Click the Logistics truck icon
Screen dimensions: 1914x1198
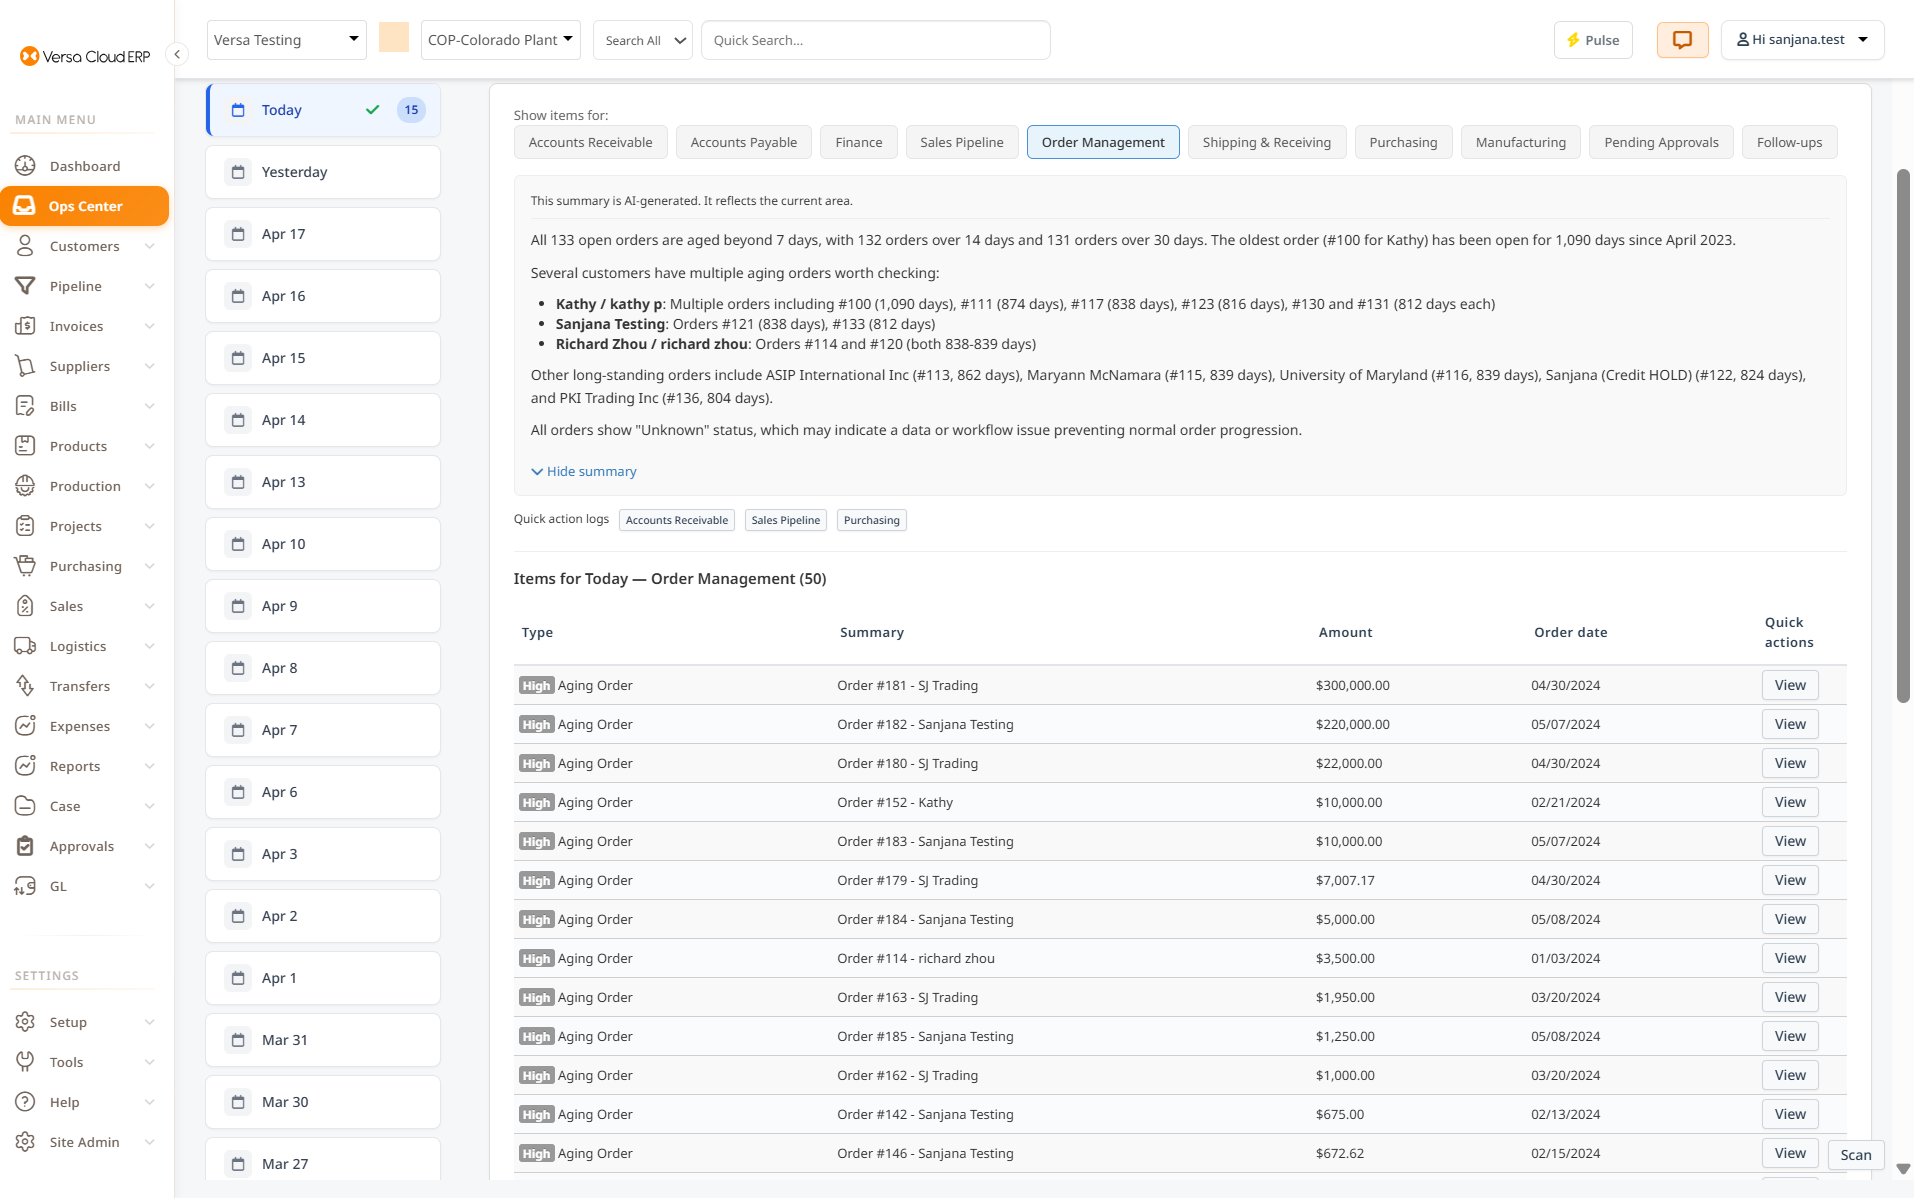[26, 646]
